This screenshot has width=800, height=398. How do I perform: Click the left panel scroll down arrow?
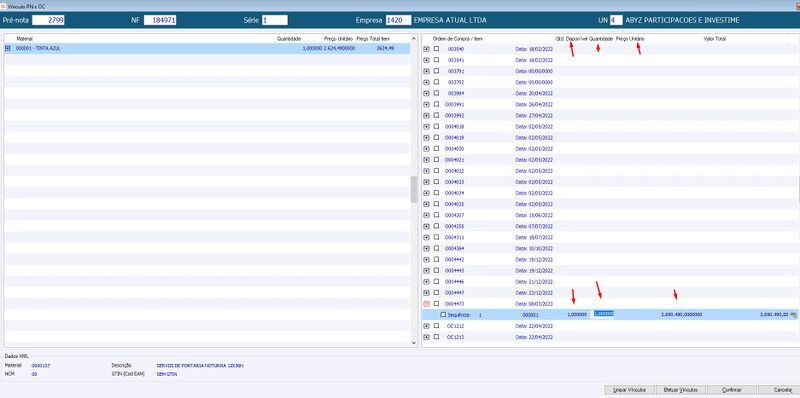coord(414,343)
